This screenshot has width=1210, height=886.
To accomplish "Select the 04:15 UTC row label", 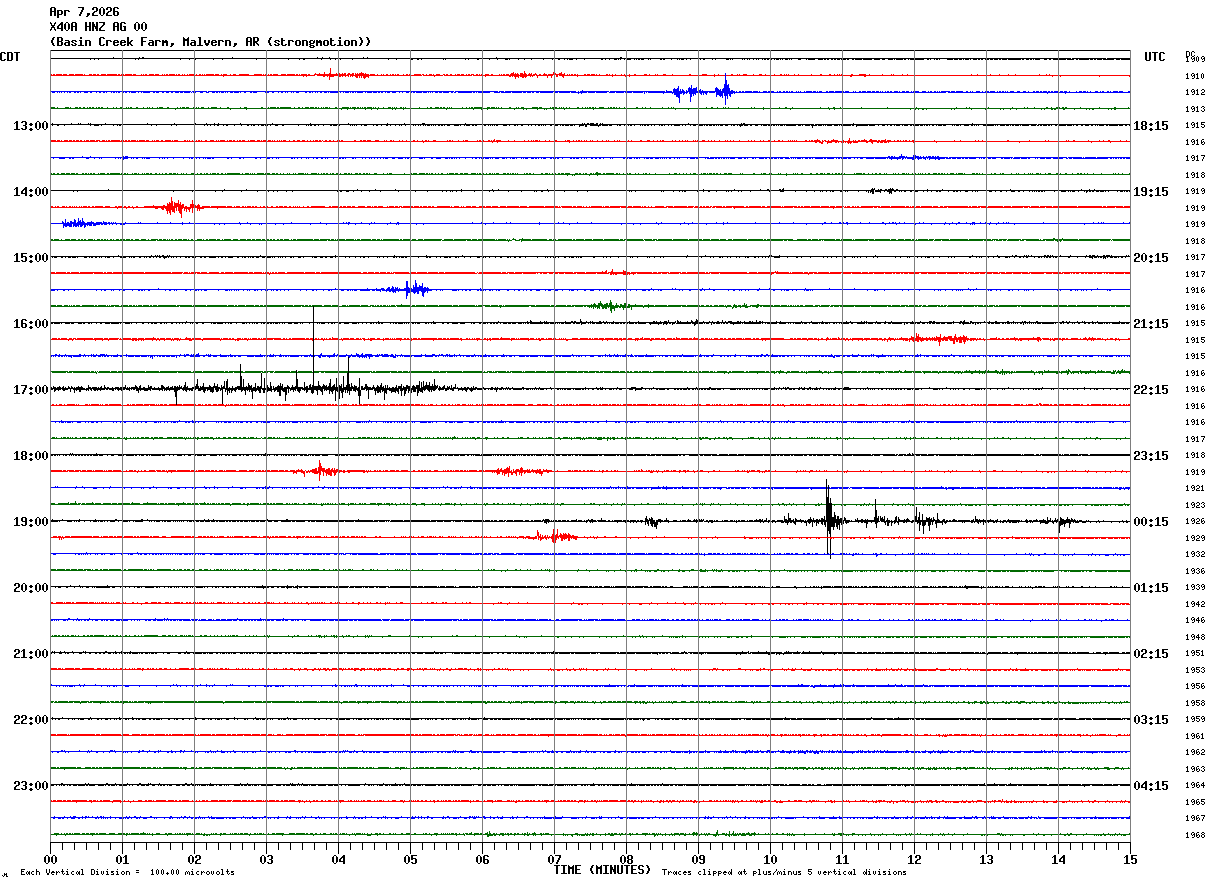I will (x=1150, y=785).
